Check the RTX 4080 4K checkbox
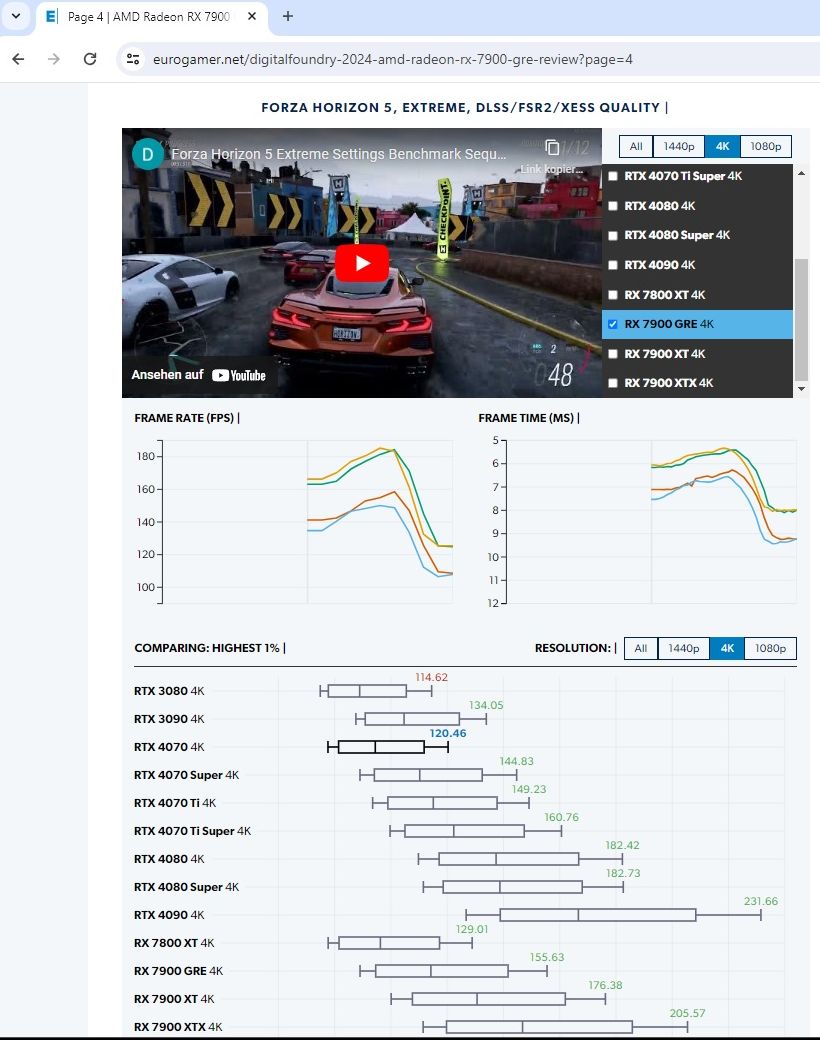Screen dimensions: 820x1040 pos(613,206)
